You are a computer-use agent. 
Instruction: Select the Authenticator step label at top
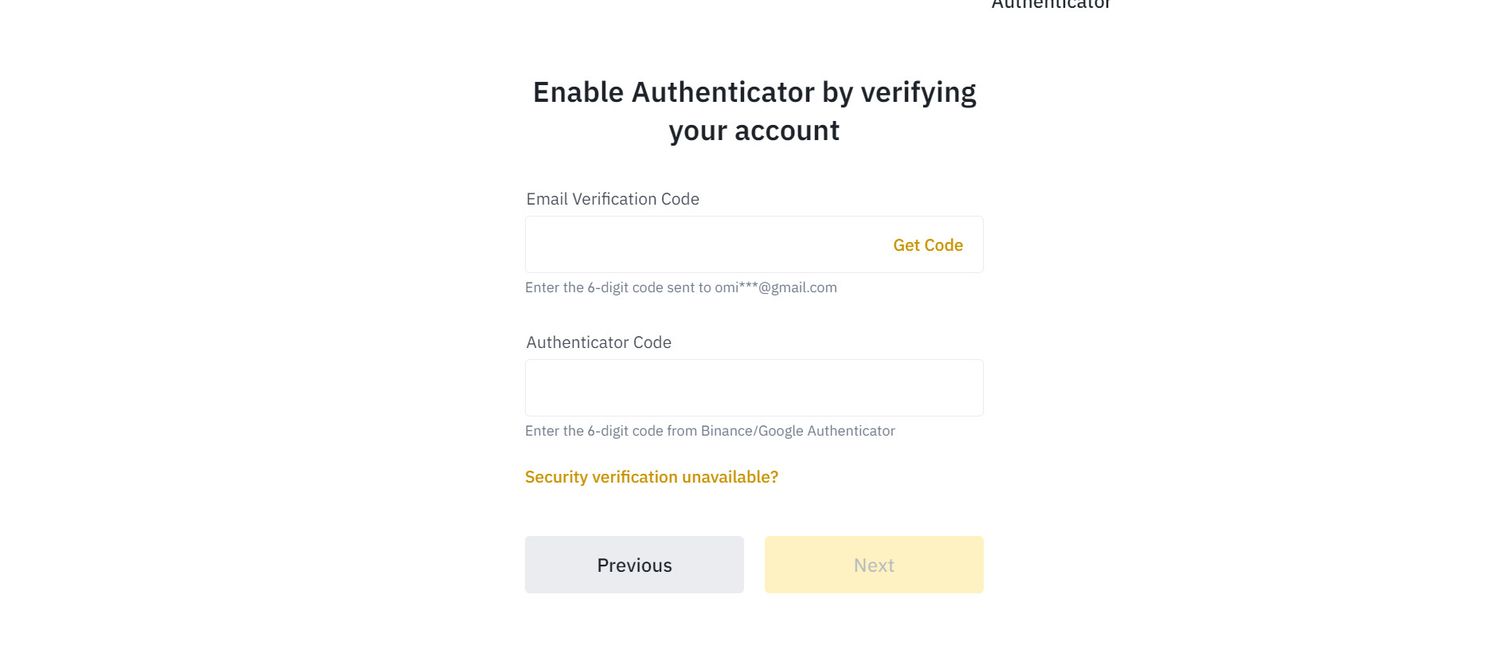1051,5
